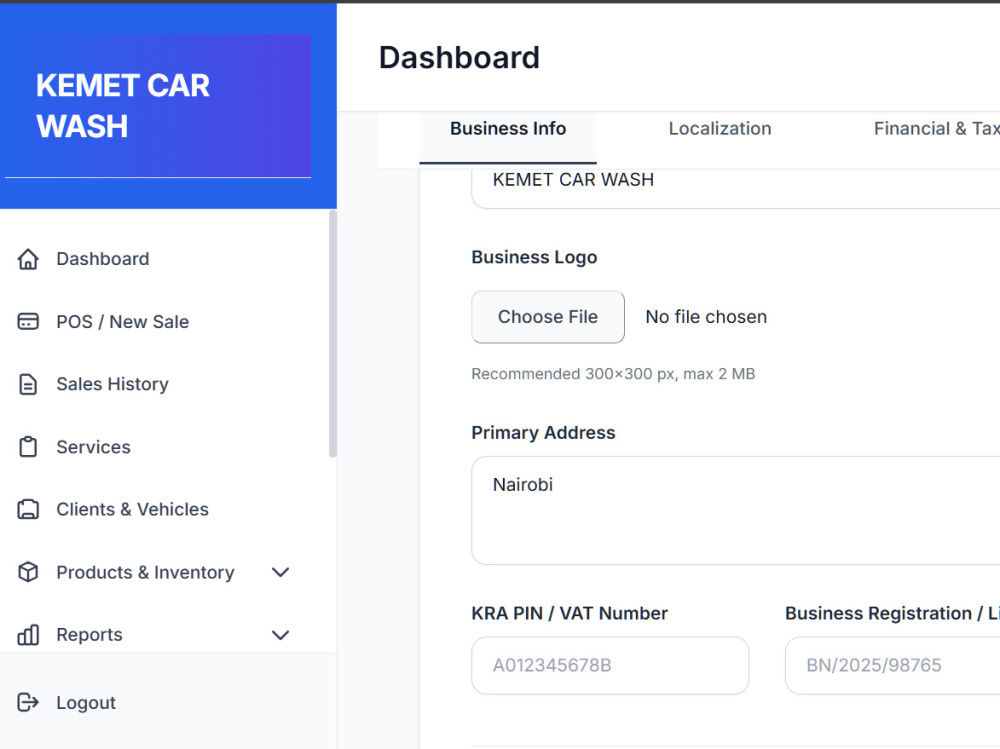Switch to the Localization tab
The width and height of the screenshot is (1000, 749).
[720, 129]
